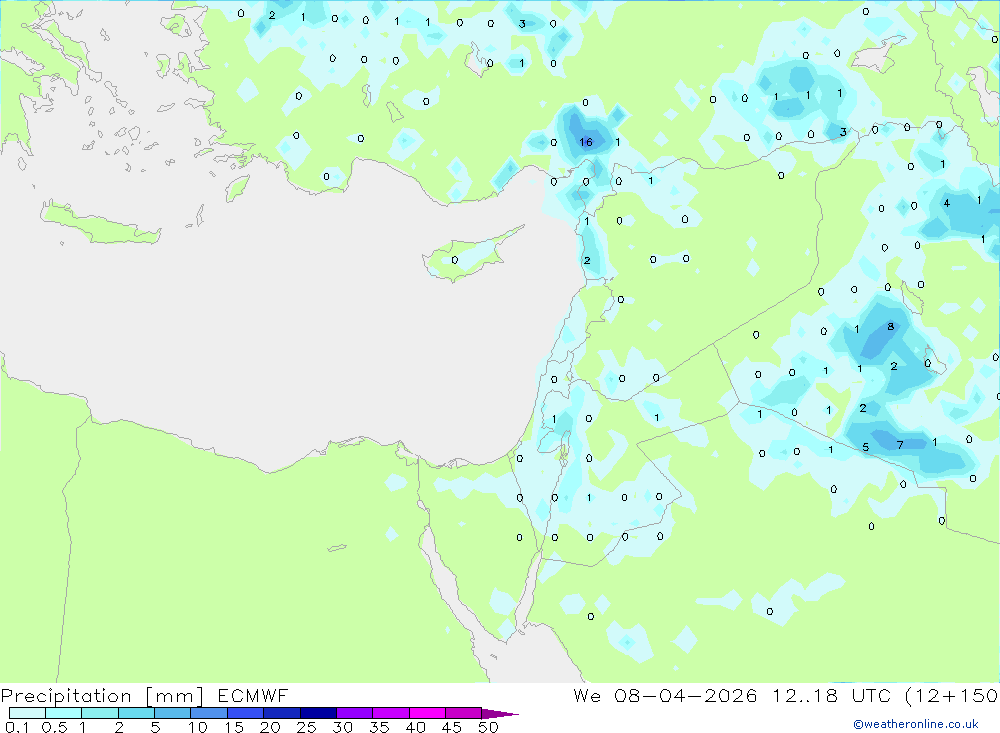Click the '12..18 UTC' time range text

point(831,696)
